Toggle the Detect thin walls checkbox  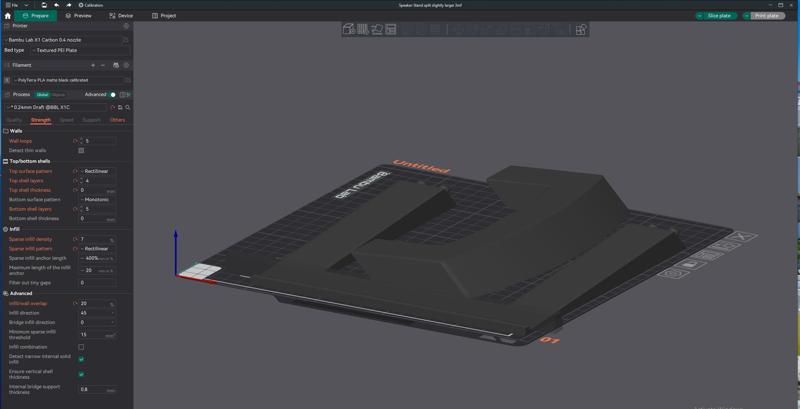coord(81,151)
